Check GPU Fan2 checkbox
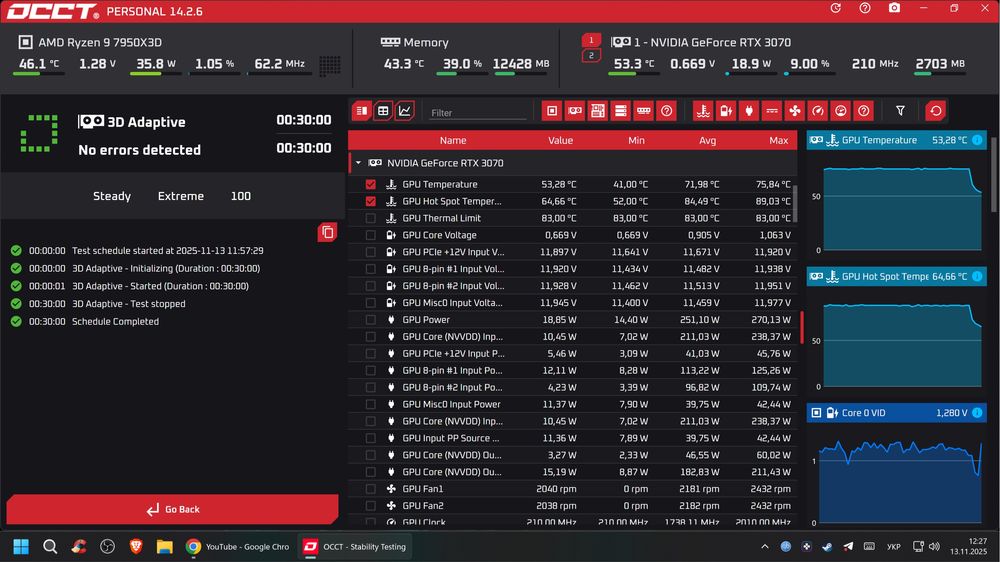1000x562 pixels. (371, 506)
